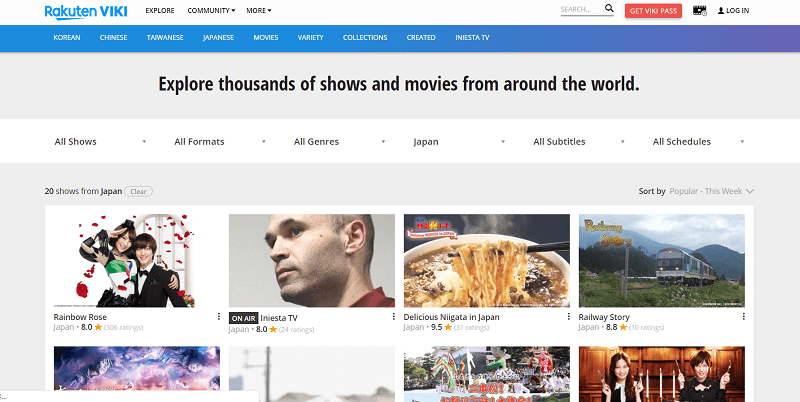This screenshot has height=402, width=800.
Task: Click the Delicious Niigata in Japan title
Action: pyautogui.click(x=452, y=317)
